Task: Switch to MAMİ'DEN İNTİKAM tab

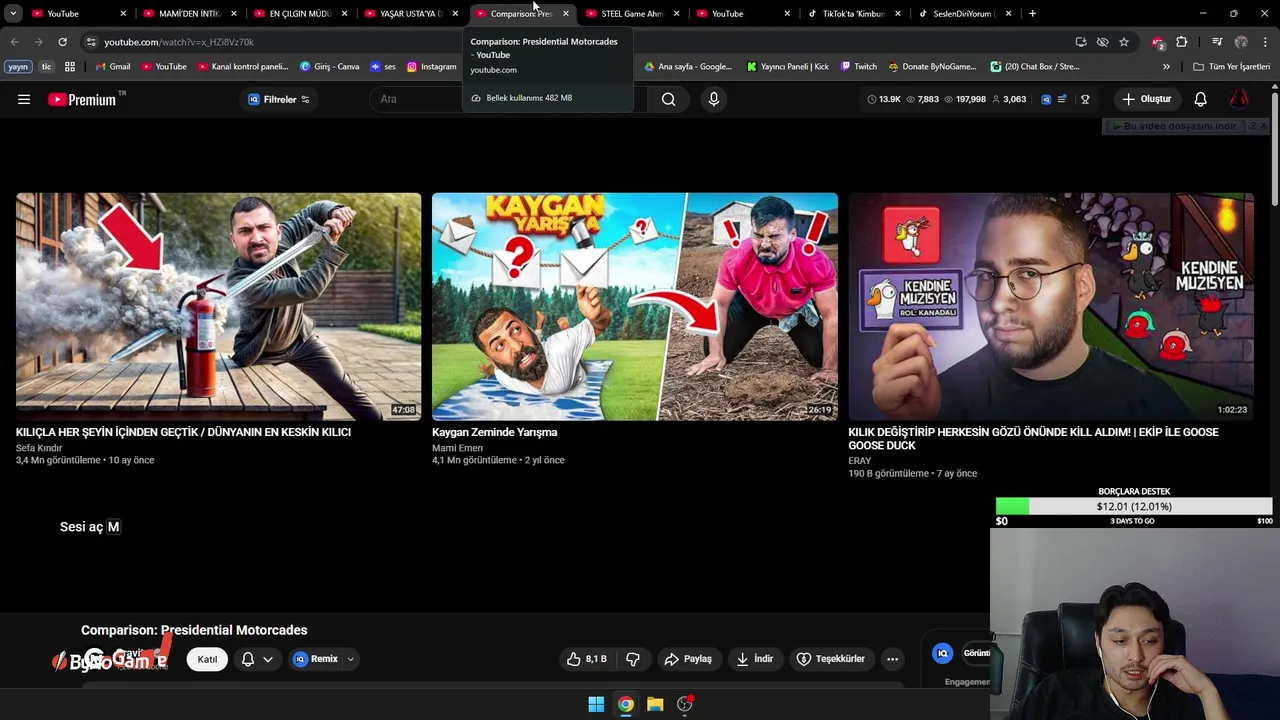Action: (187, 14)
